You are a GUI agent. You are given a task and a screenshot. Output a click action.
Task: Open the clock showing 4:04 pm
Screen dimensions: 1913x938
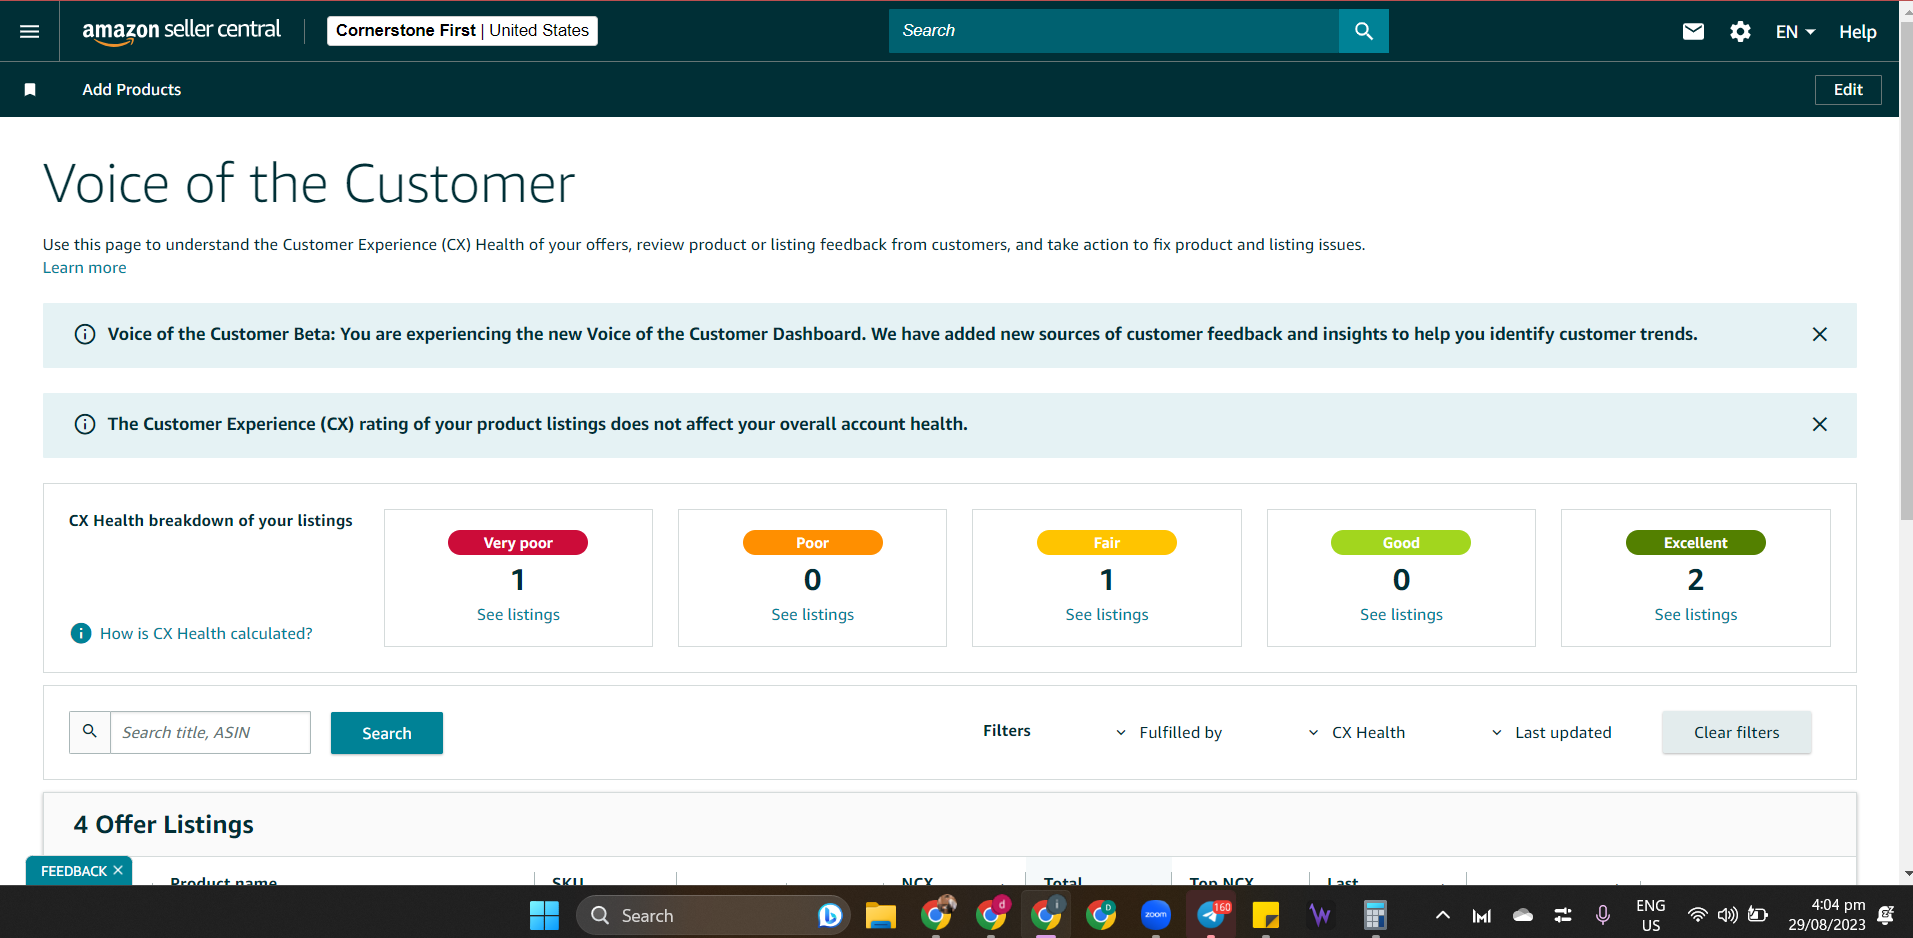click(x=1827, y=915)
